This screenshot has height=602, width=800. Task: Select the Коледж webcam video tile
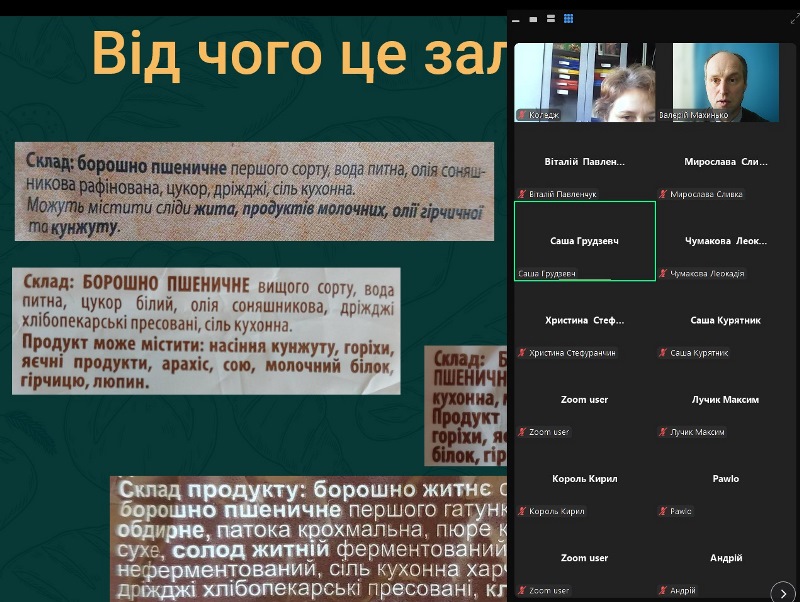(x=585, y=82)
